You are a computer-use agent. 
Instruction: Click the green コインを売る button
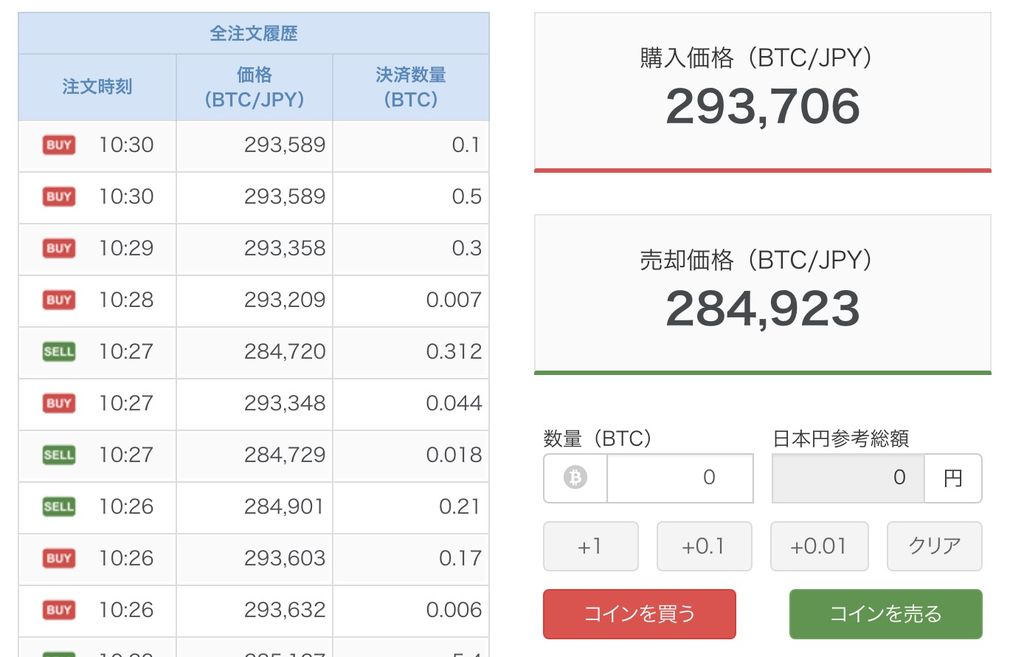pos(886,614)
